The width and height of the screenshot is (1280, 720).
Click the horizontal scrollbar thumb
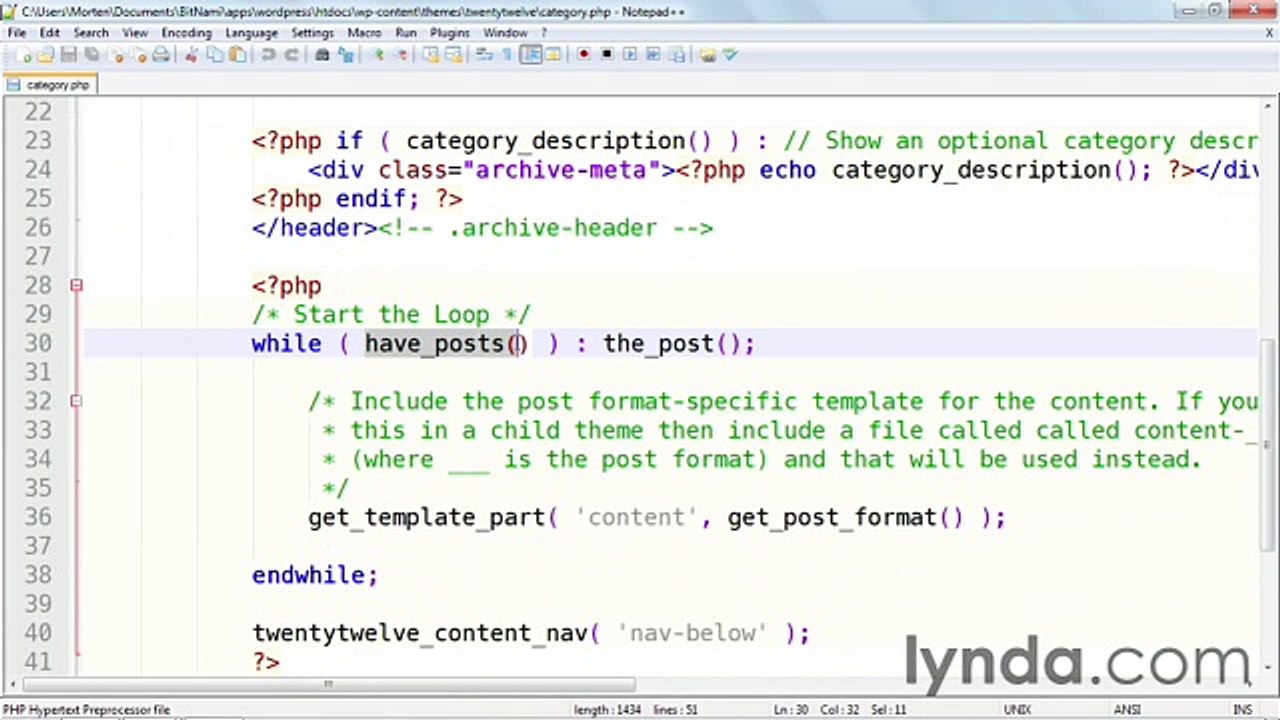click(330, 685)
